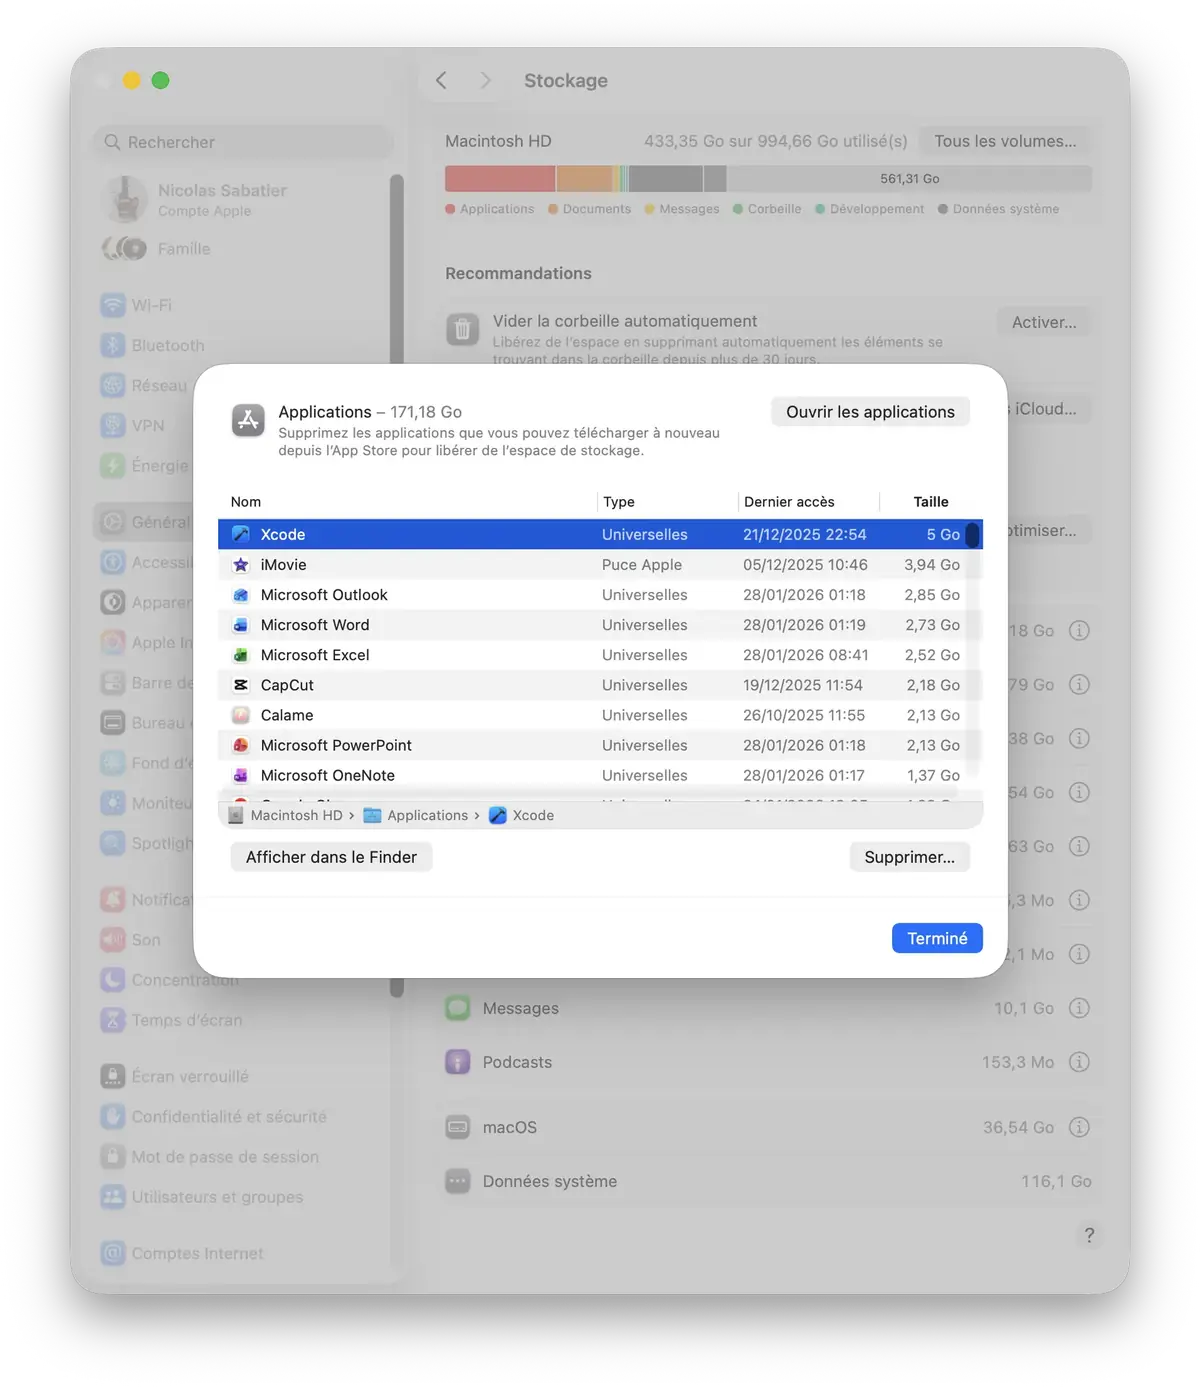
Task: Click in the Rechercher search field
Action: coord(240,142)
